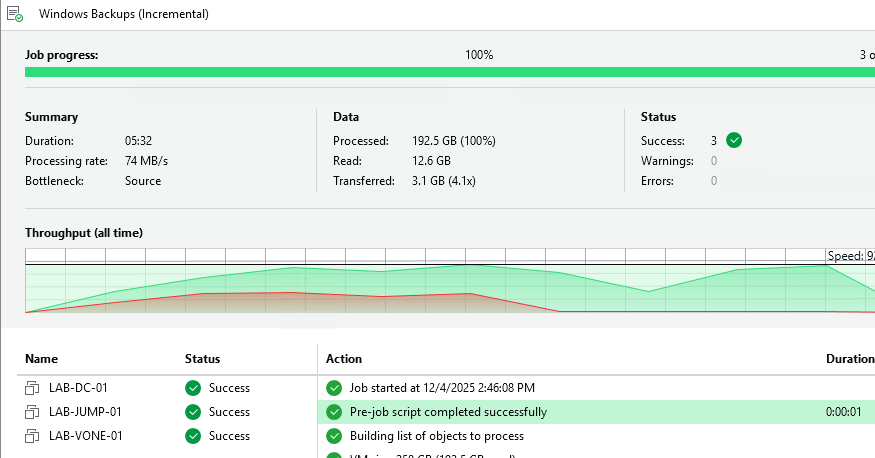The height and width of the screenshot is (458, 875).
Task: Click the VM icon next to LAB-DC-01
Action: point(33,388)
